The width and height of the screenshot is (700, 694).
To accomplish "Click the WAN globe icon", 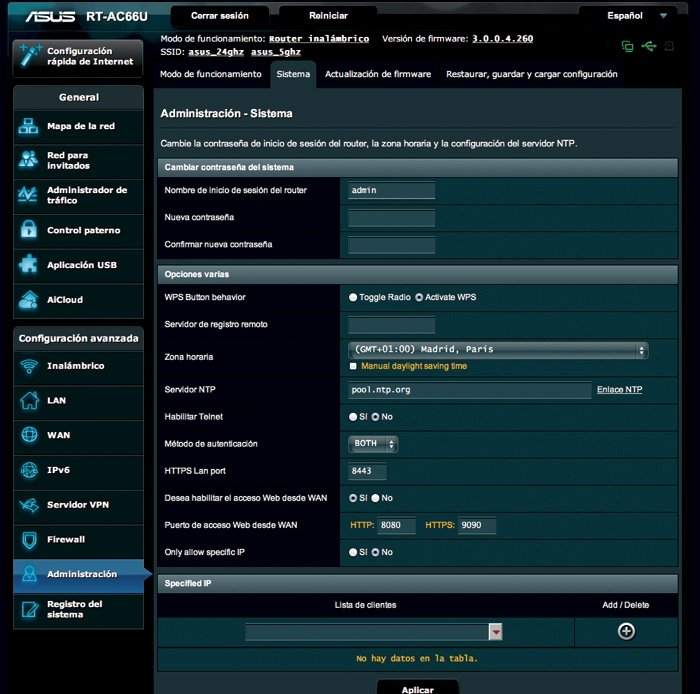I will pos(29,435).
